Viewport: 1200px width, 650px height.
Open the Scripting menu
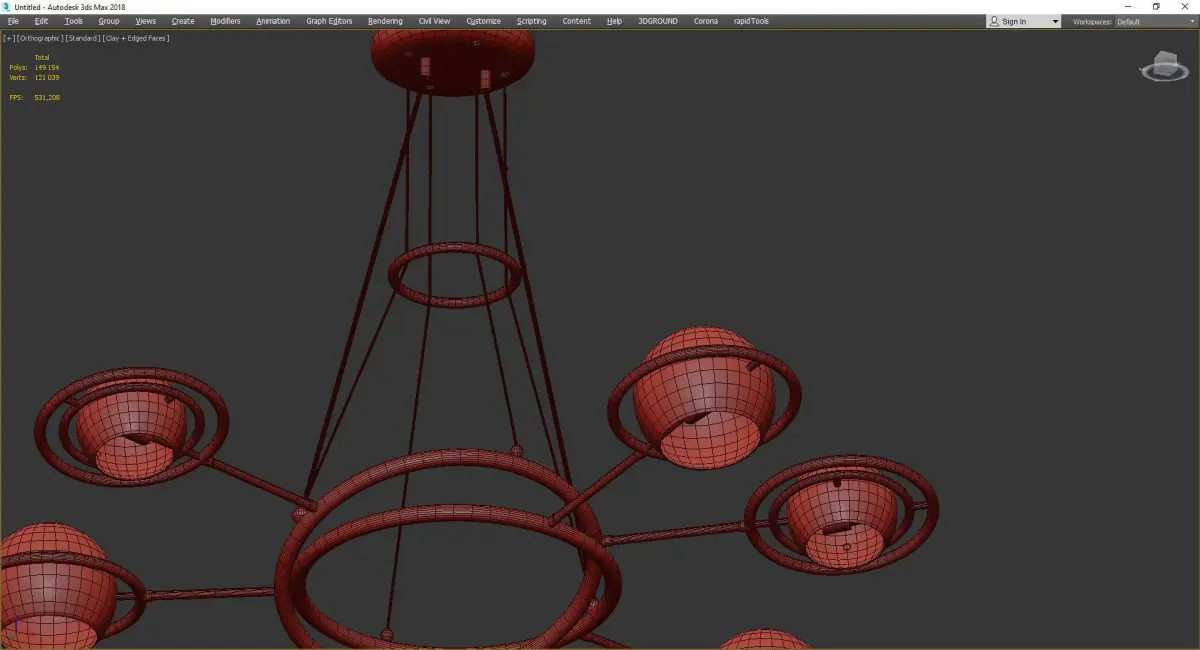point(532,21)
